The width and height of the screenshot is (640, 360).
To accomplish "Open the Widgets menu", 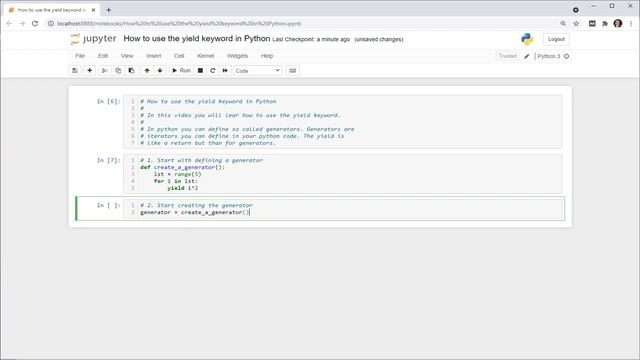I will click(x=237, y=56).
